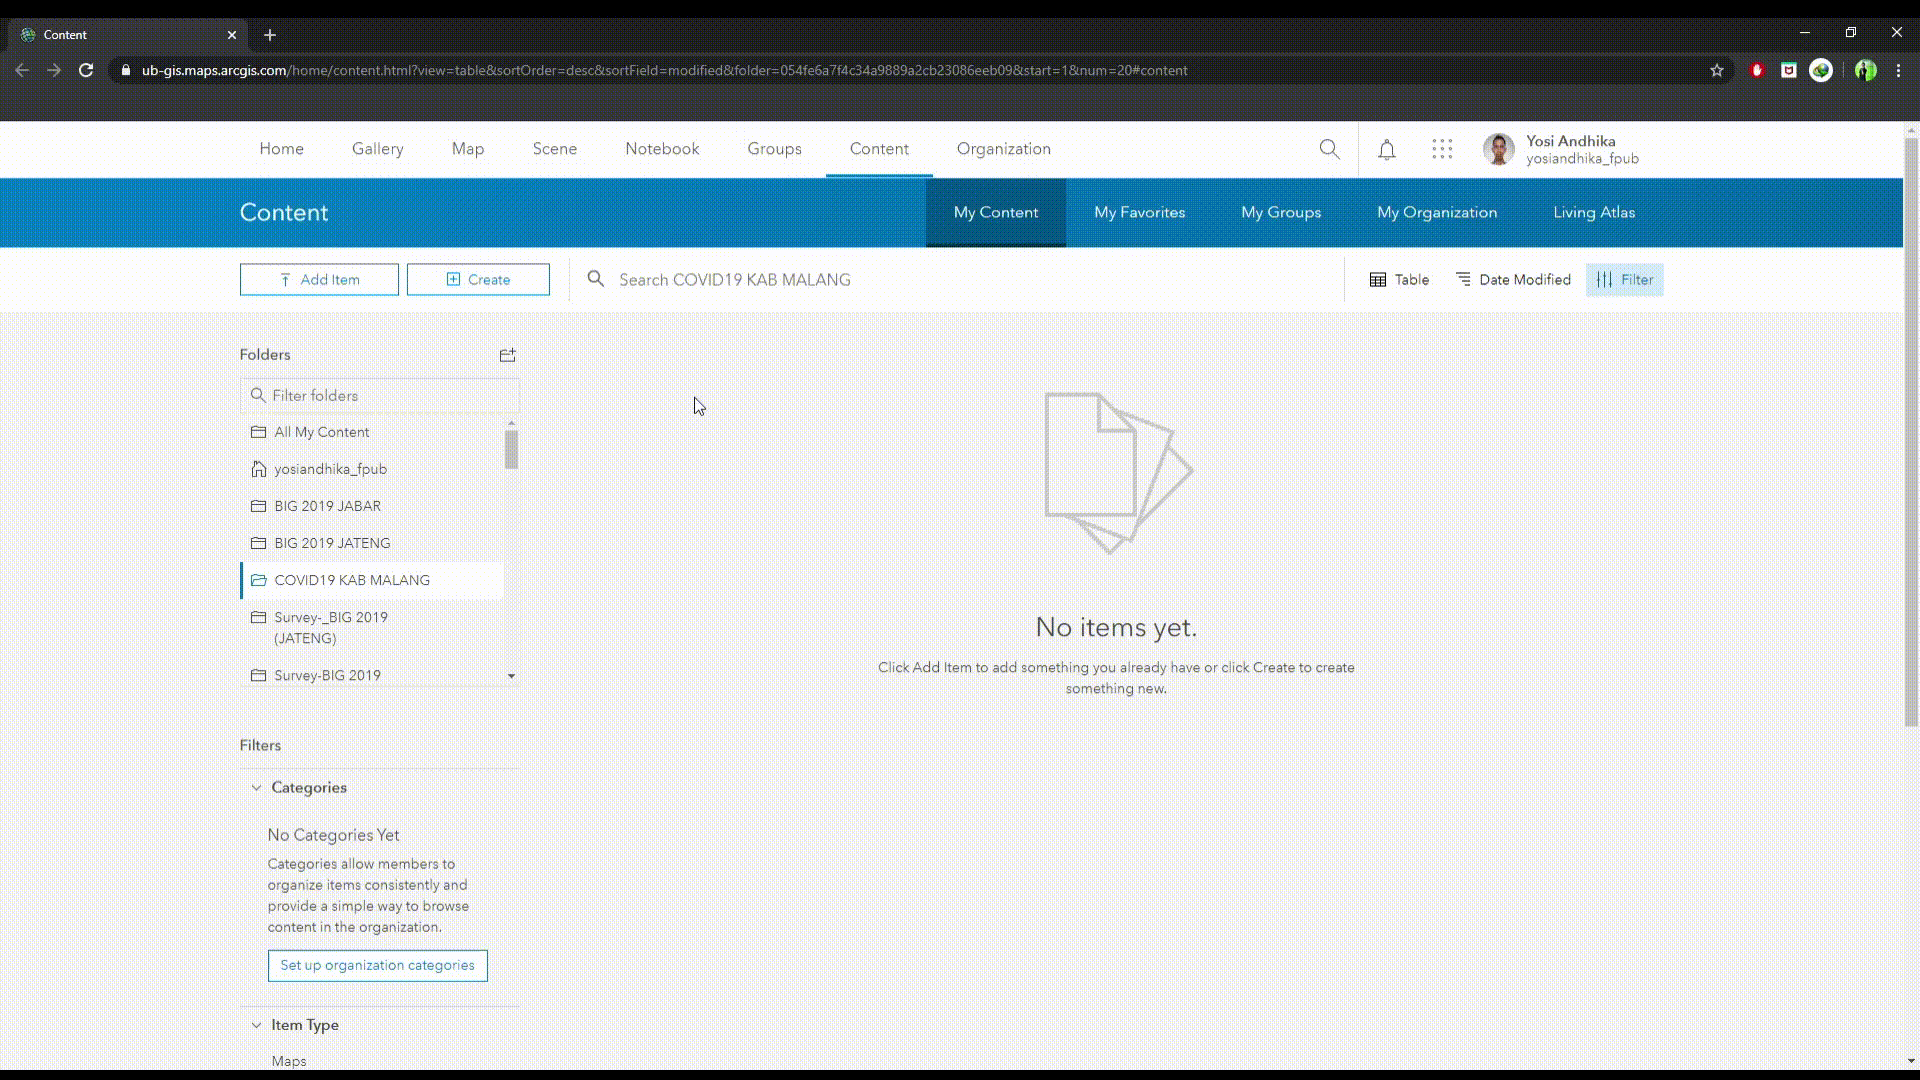Open Gallery in the top navigation
The width and height of the screenshot is (1920, 1080).
pyautogui.click(x=377, y=149)
